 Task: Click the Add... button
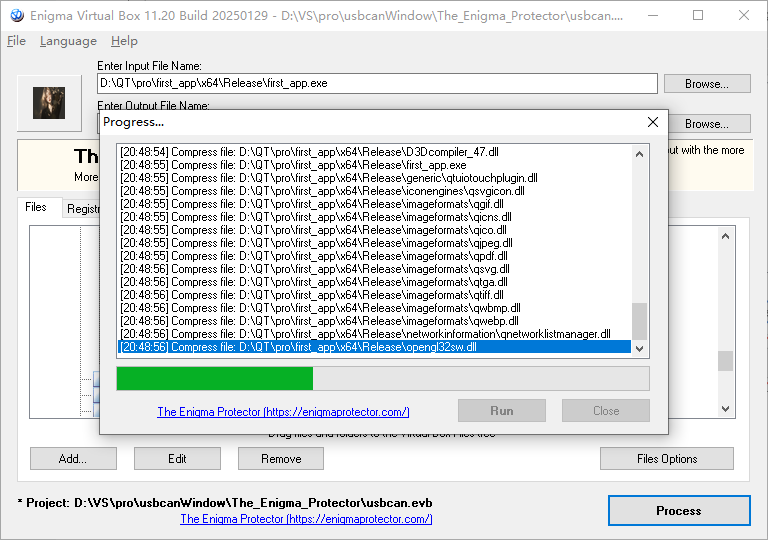click(73, 459)
